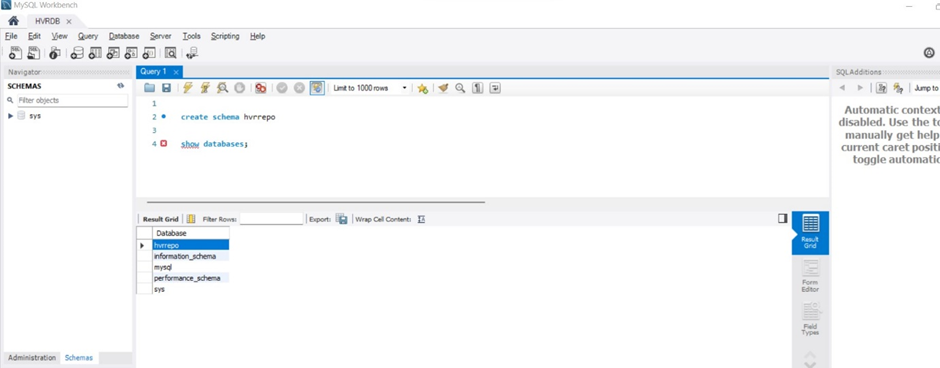Go to the Home tab icon
This screenshot has width=940, height=368.
pos(13,21)
